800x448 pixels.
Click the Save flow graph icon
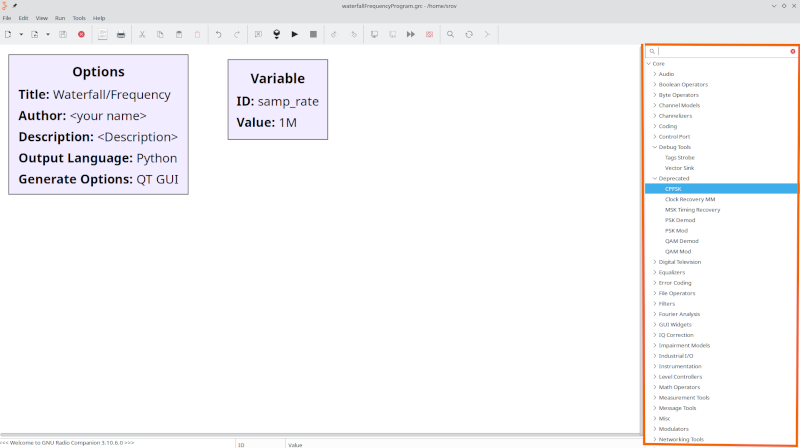click(x=63, y=34)
